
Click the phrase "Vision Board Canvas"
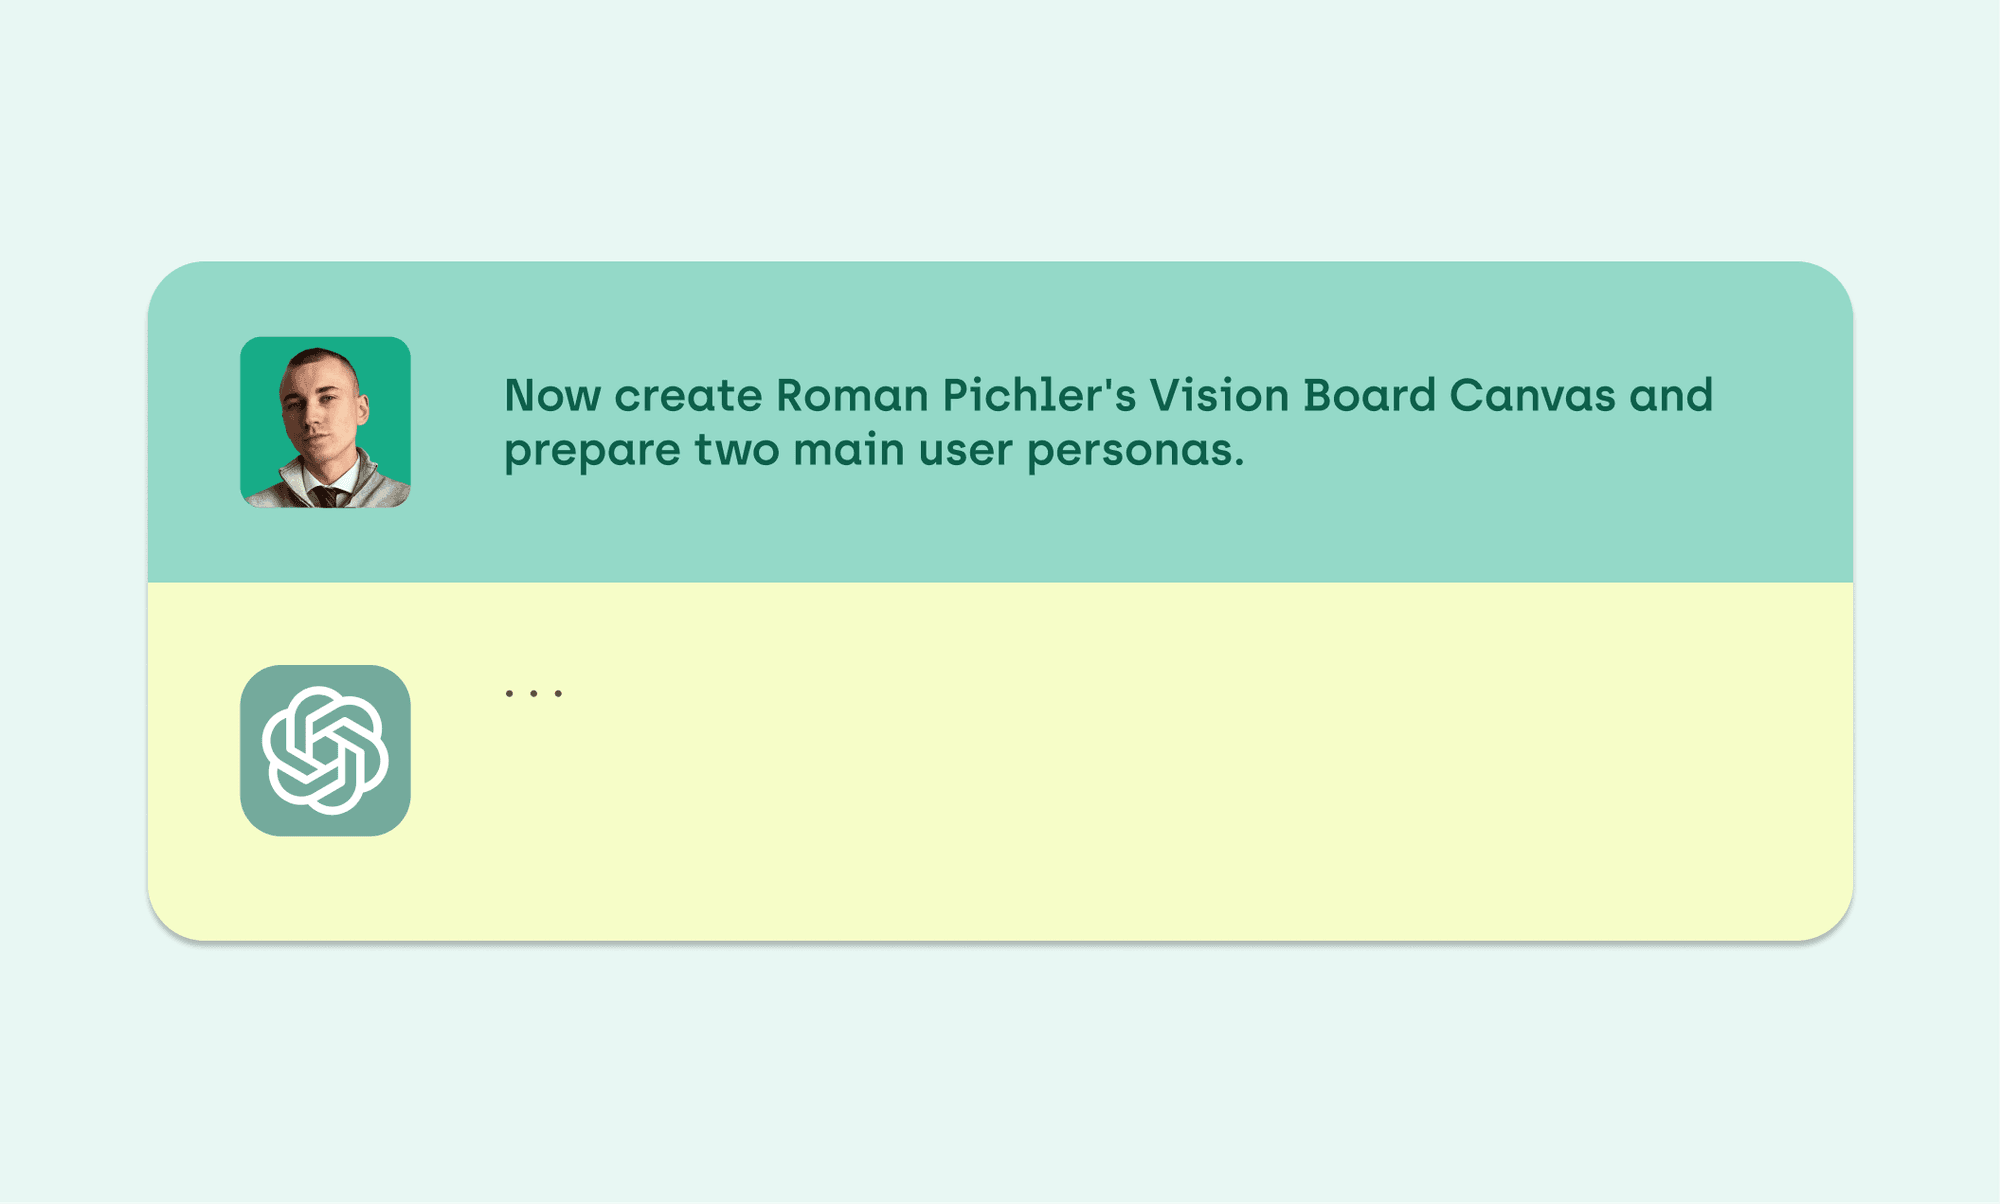tap(1382, 395)
